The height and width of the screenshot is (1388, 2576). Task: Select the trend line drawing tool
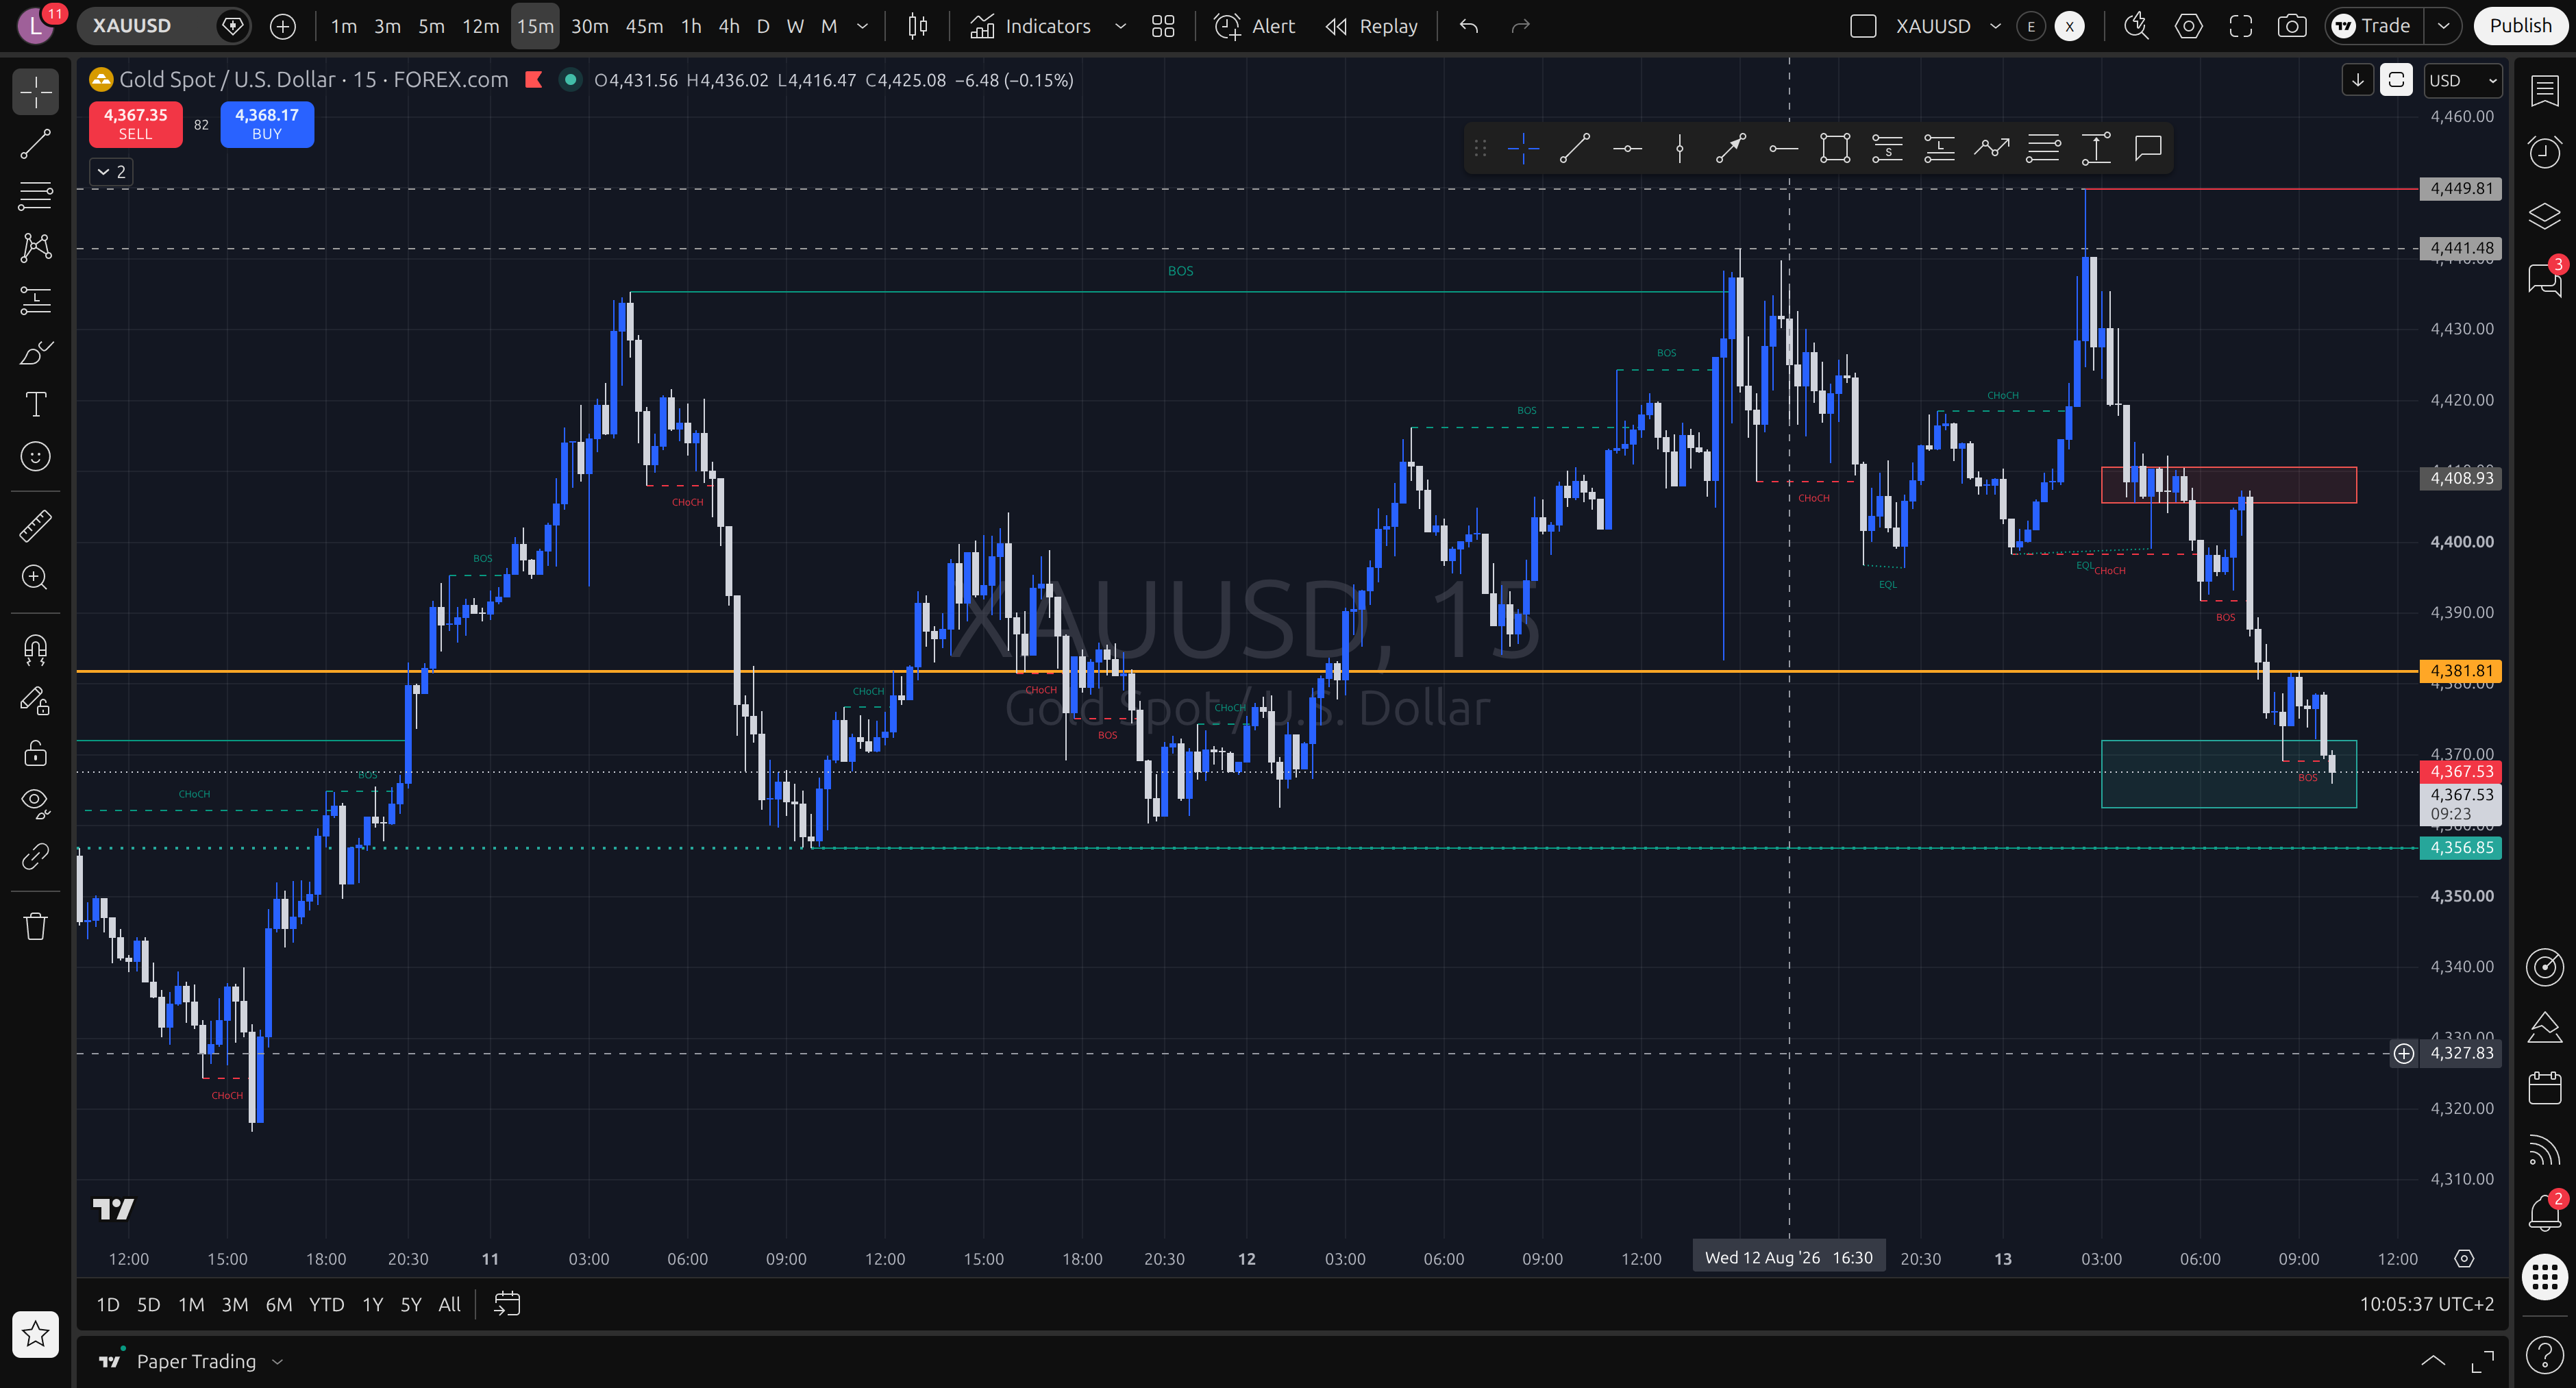click(x=36, y=144)
